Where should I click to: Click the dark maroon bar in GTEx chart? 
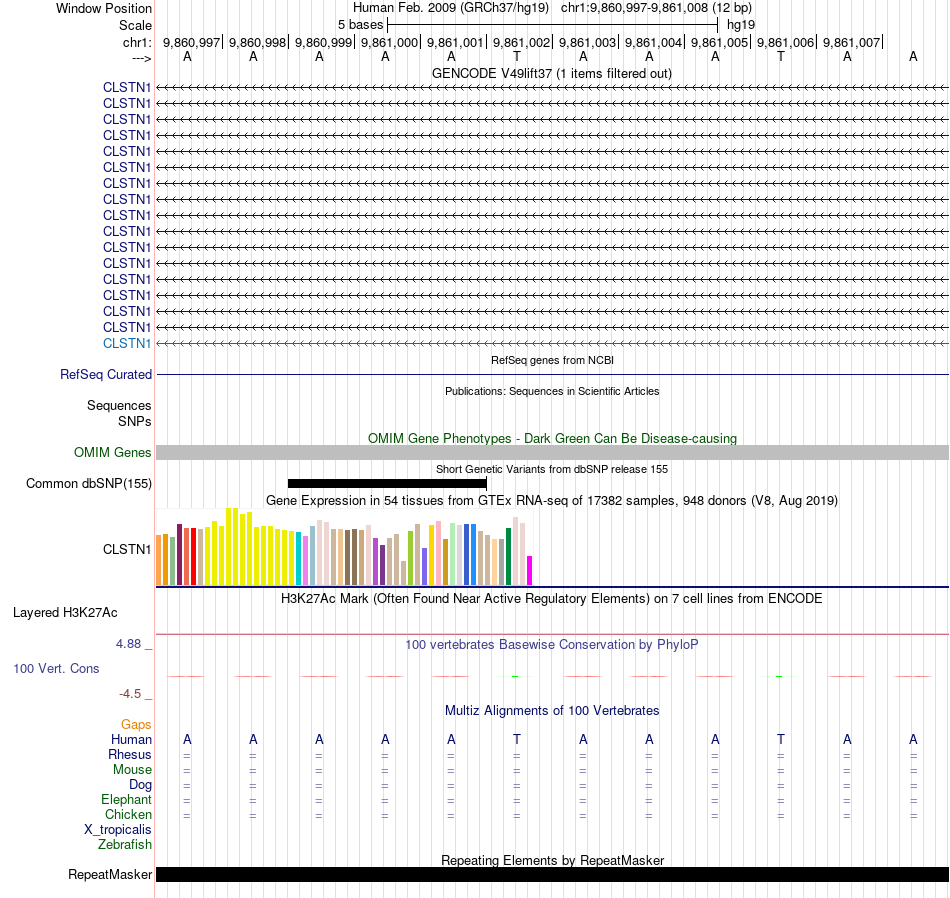point(179,554)
